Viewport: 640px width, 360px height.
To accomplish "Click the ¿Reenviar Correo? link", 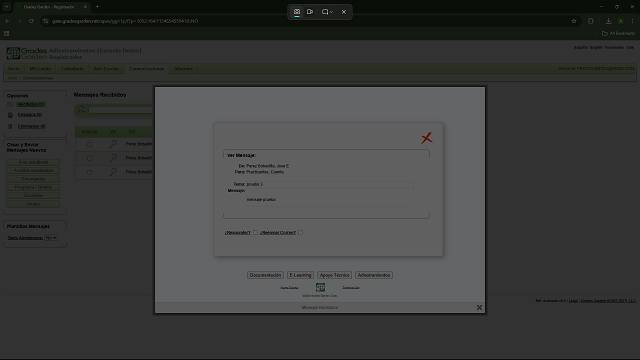I will pos(278,233).
